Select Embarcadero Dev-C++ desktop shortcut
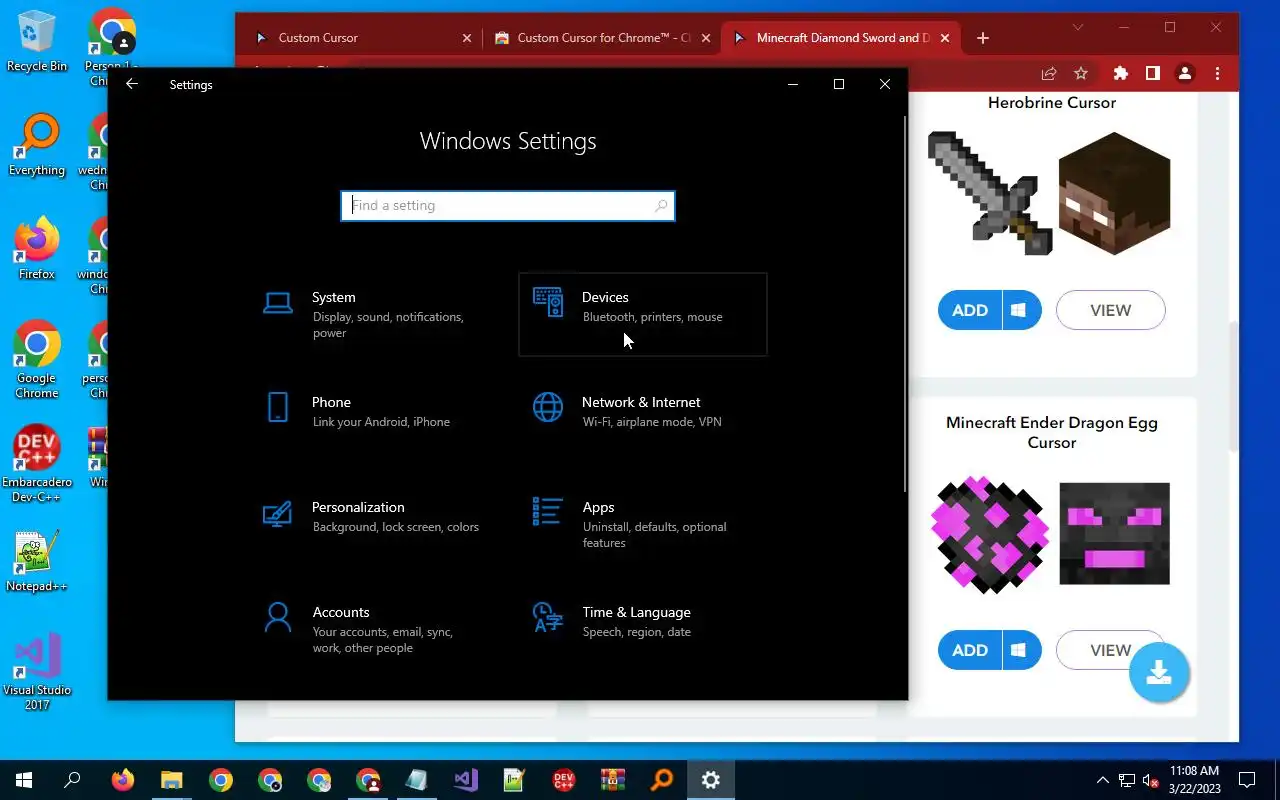Image resolution: width=1280 pixels, height=800 pixels. (37, 465)
